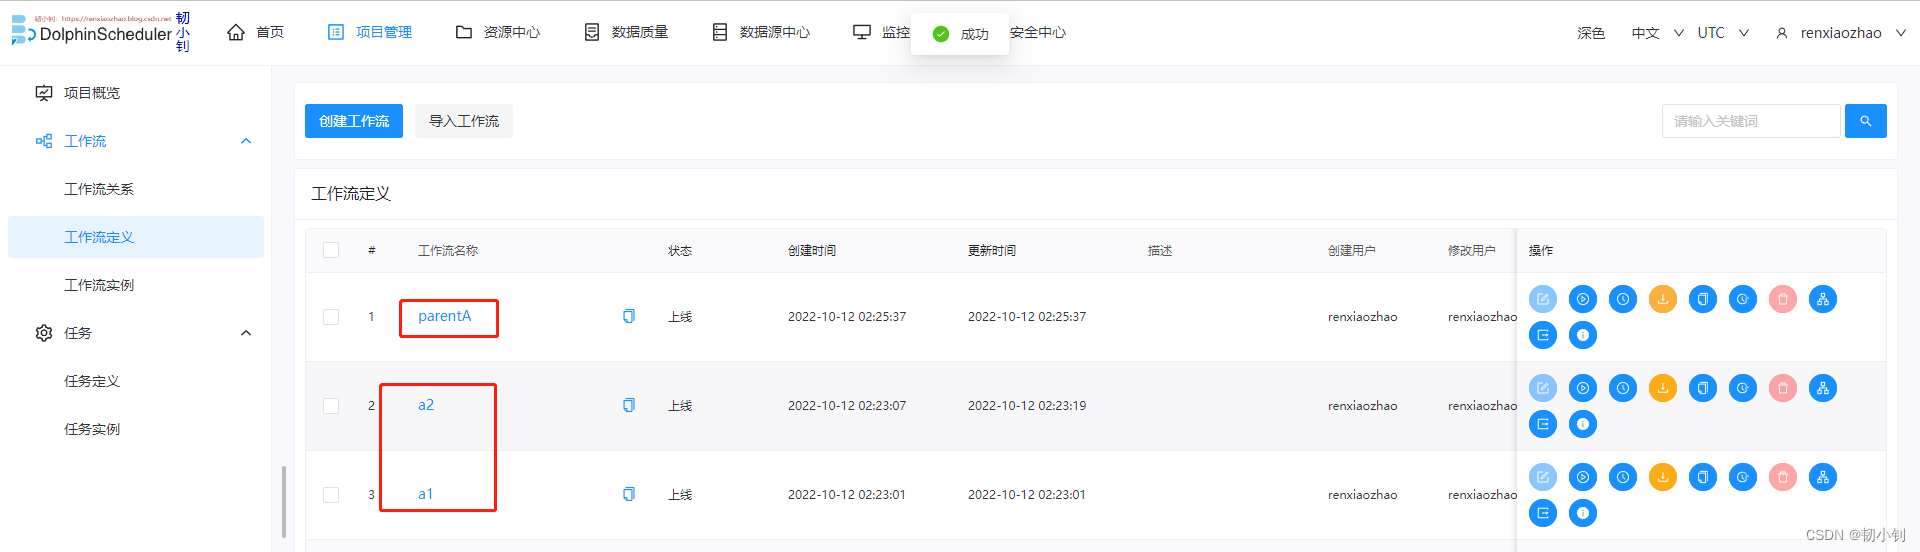Run workflow parentA with the play icon

click(1583, 299)
